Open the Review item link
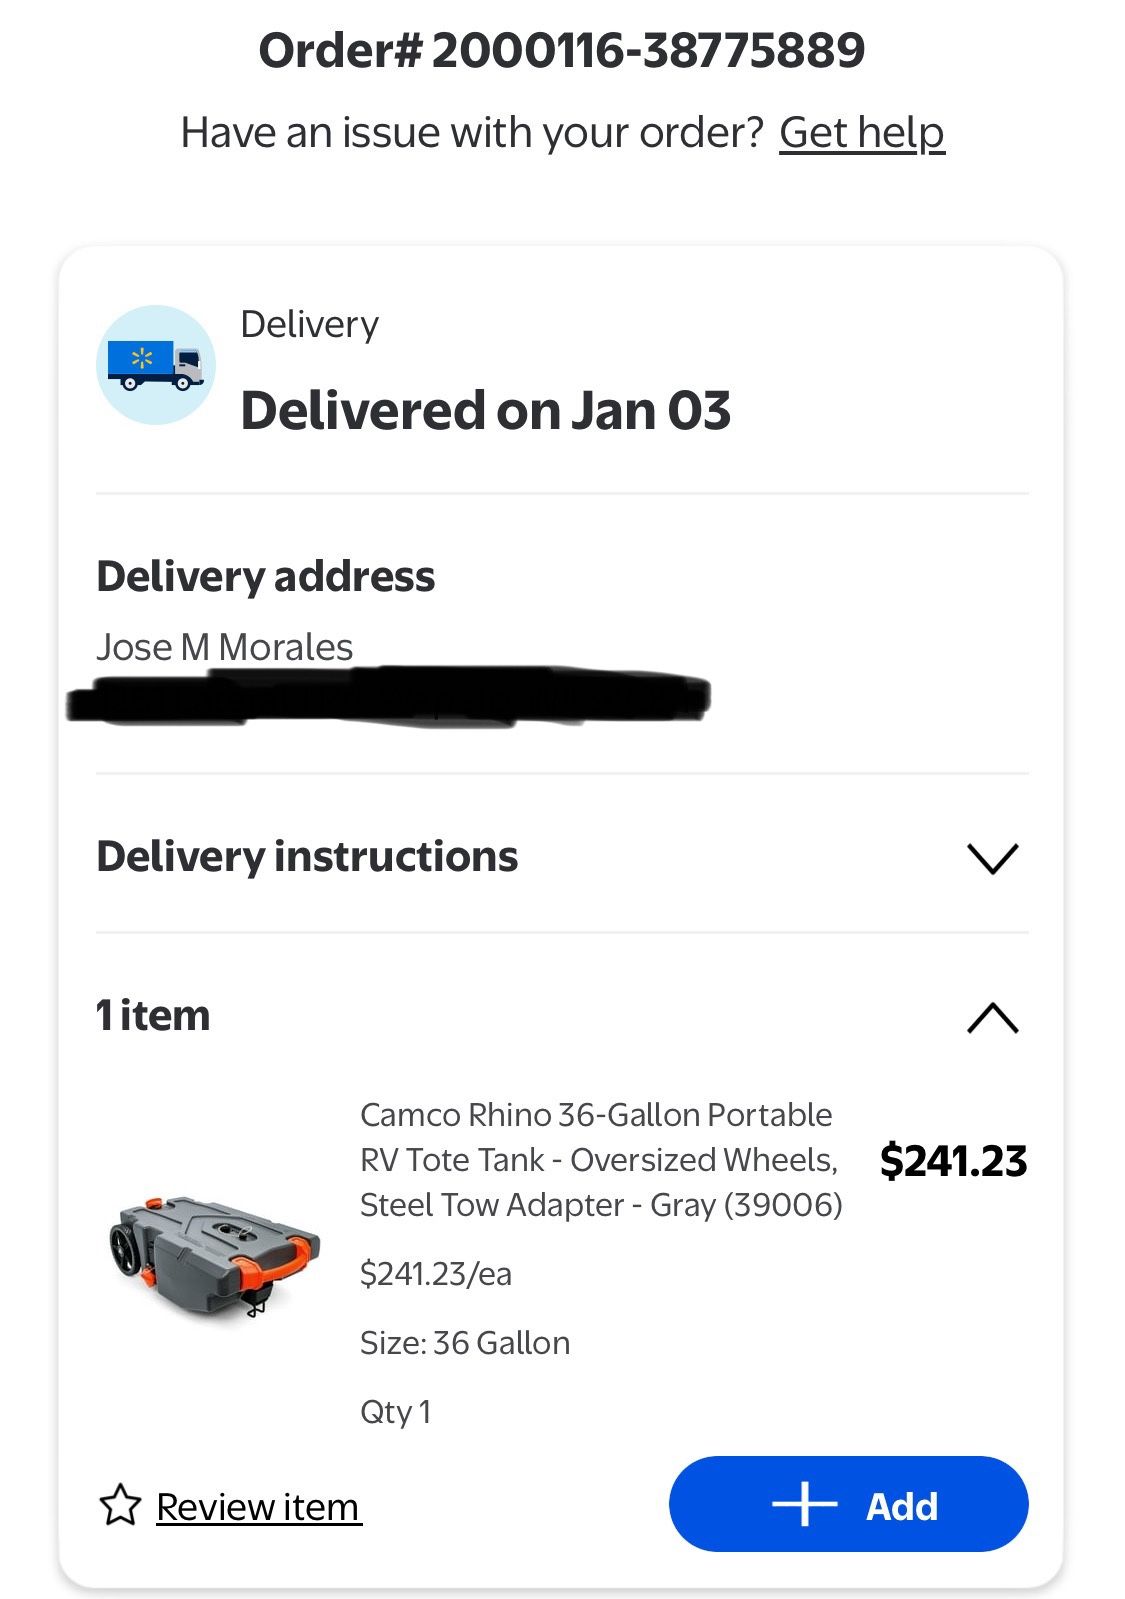 point(258,1506)
